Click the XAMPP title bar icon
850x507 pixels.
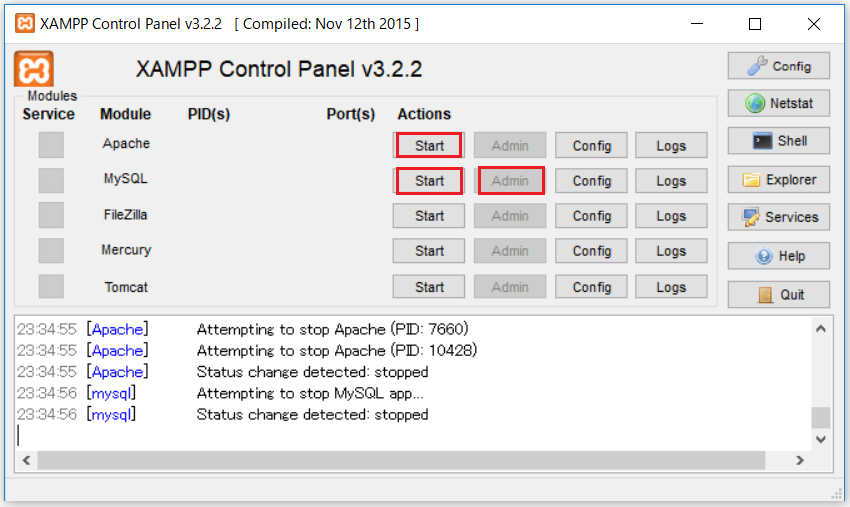pyautogui.click(x=24, y=23)
